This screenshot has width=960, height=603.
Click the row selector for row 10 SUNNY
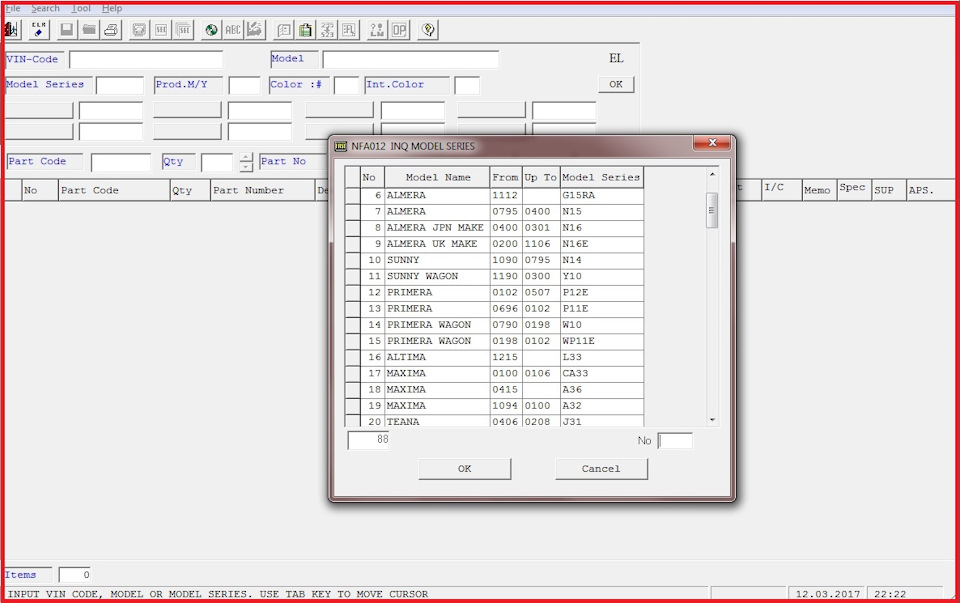coord(353,260)
